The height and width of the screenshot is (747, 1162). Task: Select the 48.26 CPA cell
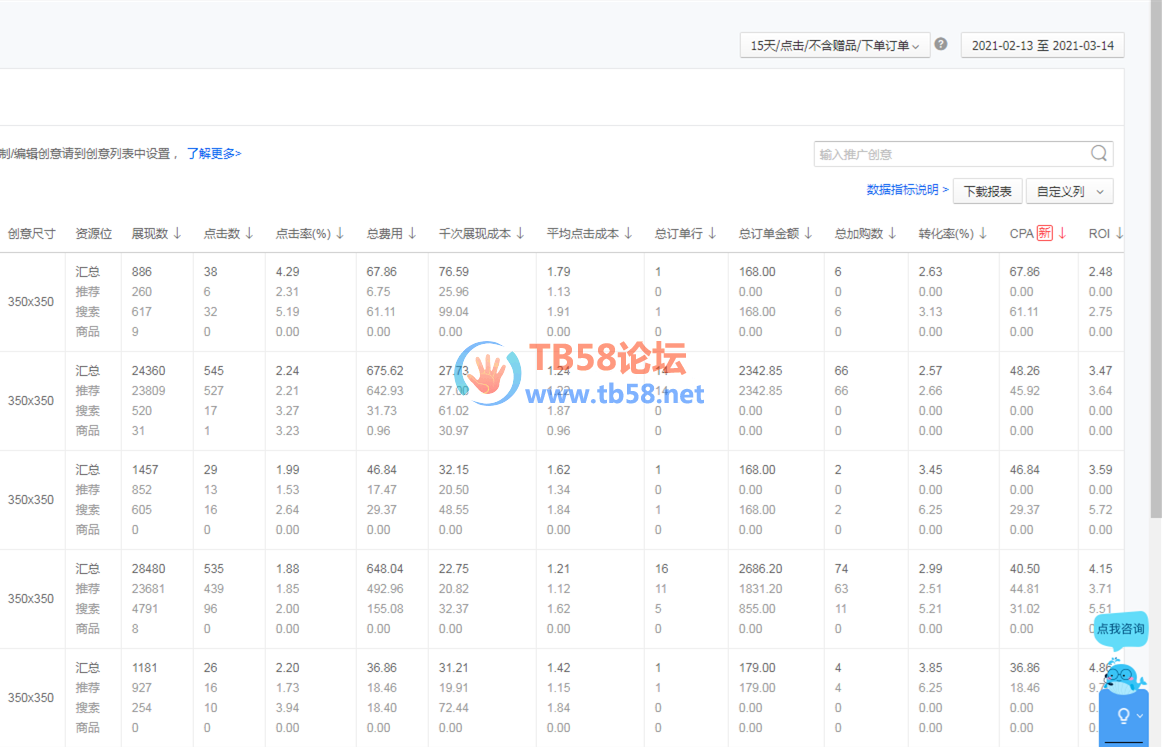(x=1024, y=371)
